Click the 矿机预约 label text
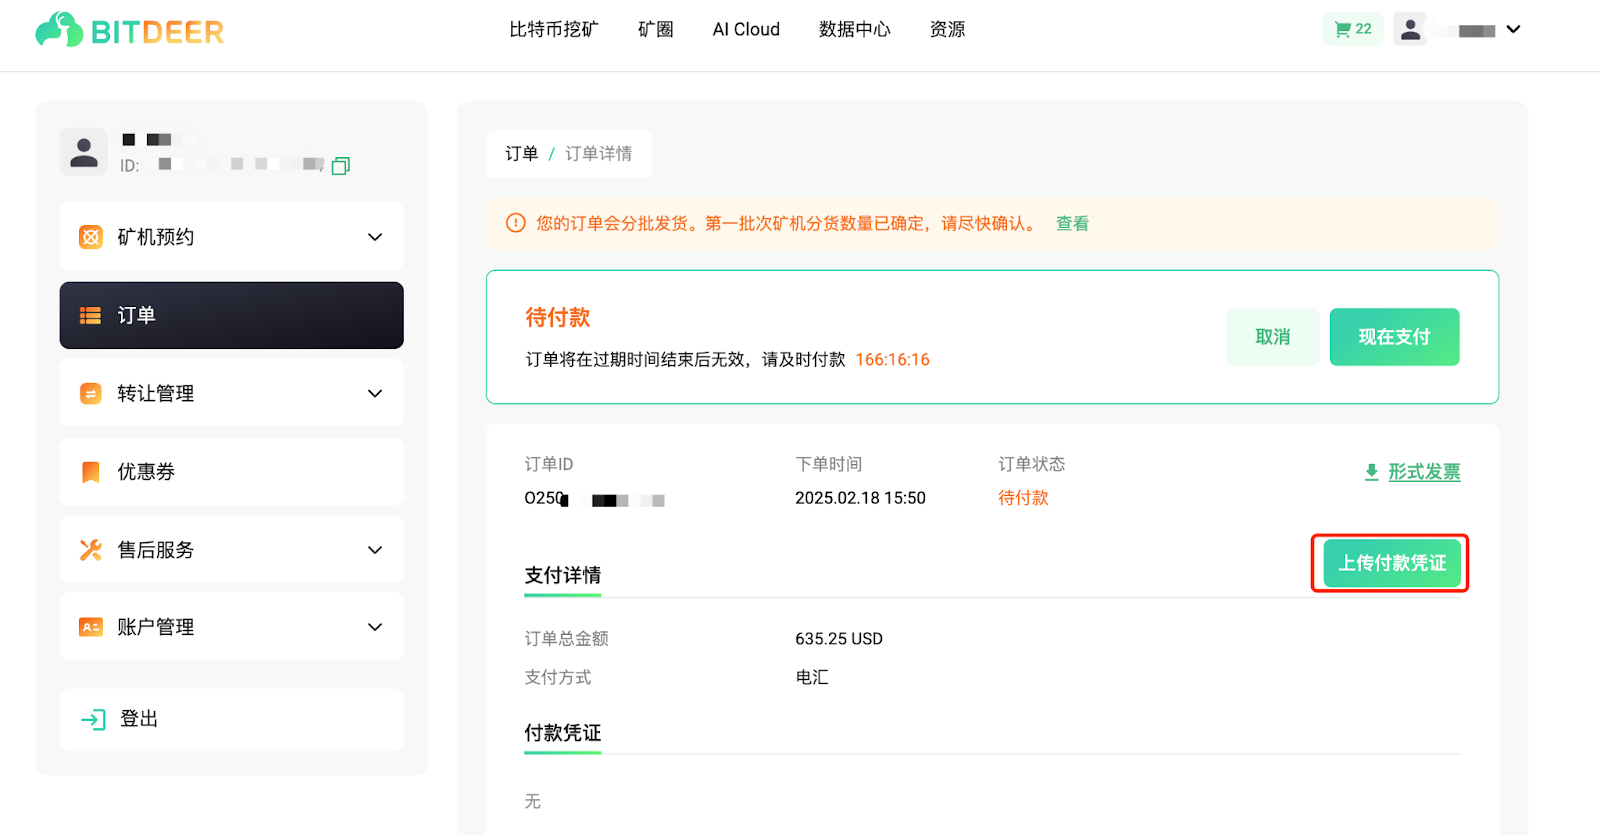The image size is (1600, 835). [x=156, y=237]
